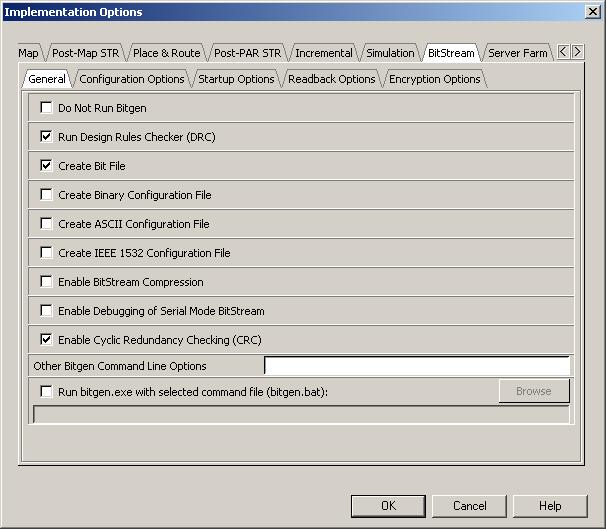Select the General sub-tab
Image resolution: width=606 pixels, height=529 pixels.
pyautogui.click(x=47, y=79)
